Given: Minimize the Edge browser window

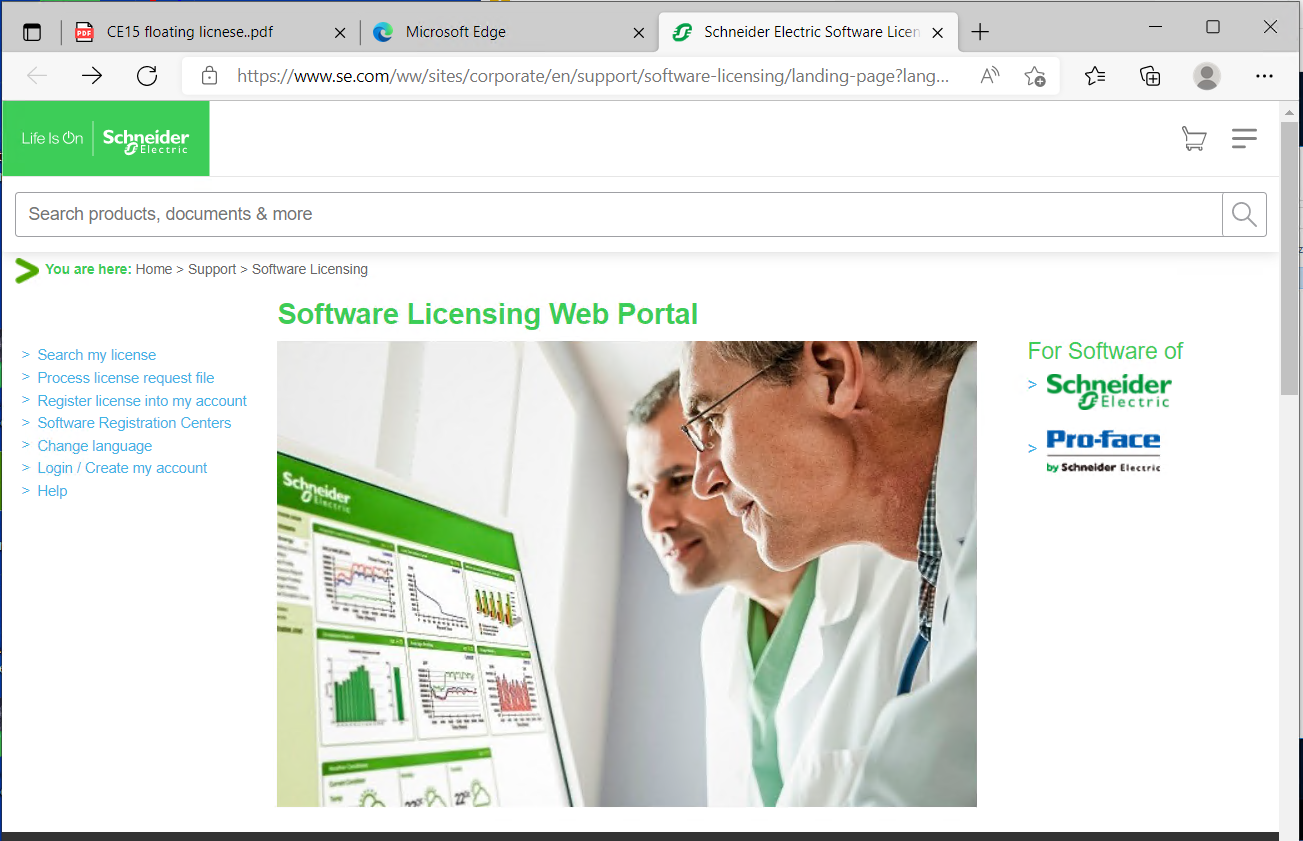Looking at the screenshot, I should tap(1155, 28).
